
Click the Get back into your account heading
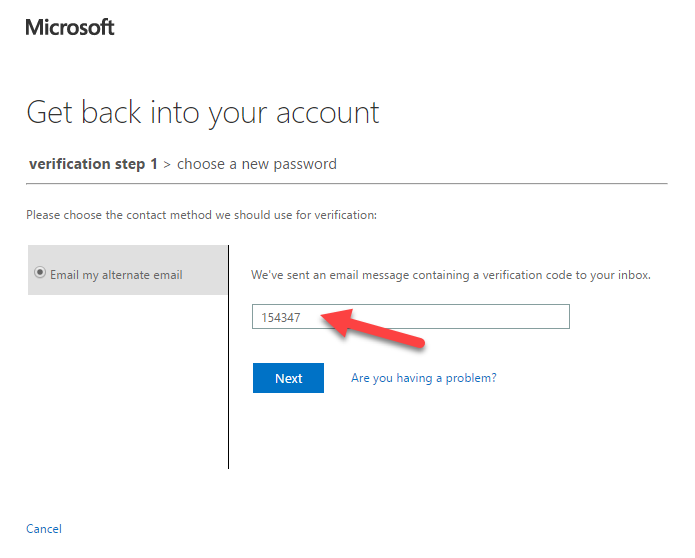(203, 113)
